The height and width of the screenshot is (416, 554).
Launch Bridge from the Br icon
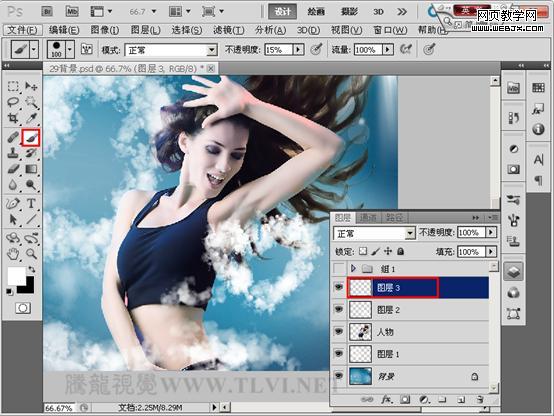tap(47, 12)
